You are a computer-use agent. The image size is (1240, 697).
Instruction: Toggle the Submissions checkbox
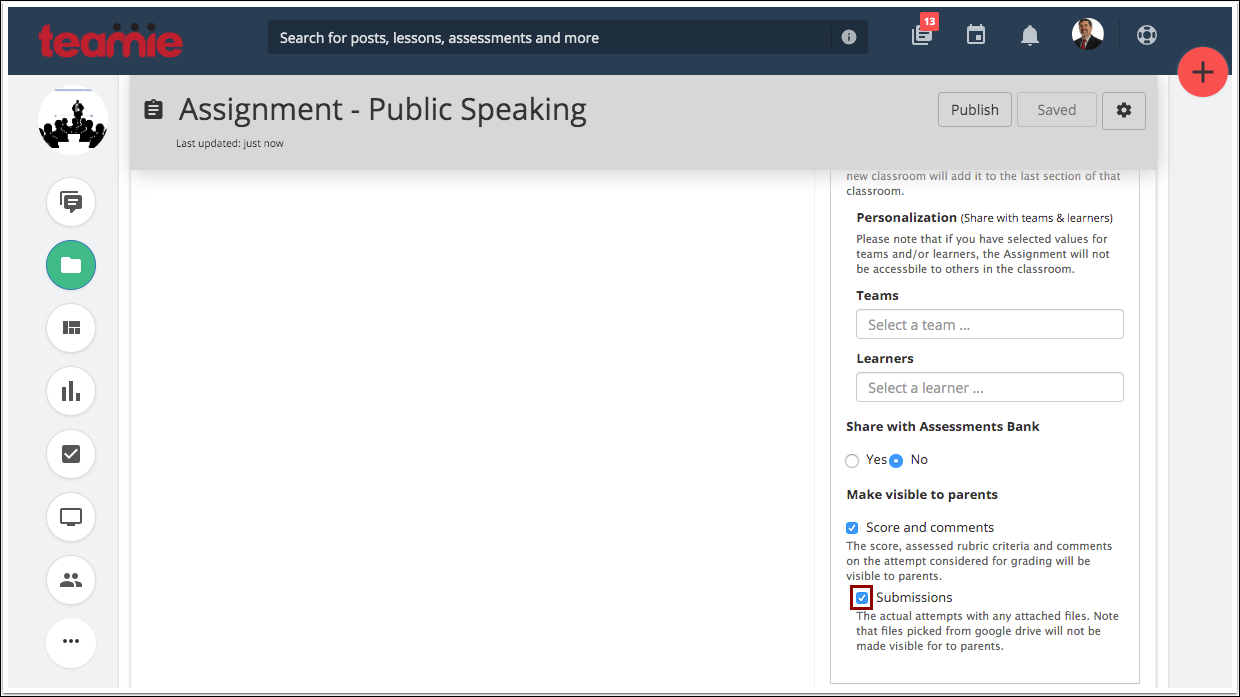[862, 598]
